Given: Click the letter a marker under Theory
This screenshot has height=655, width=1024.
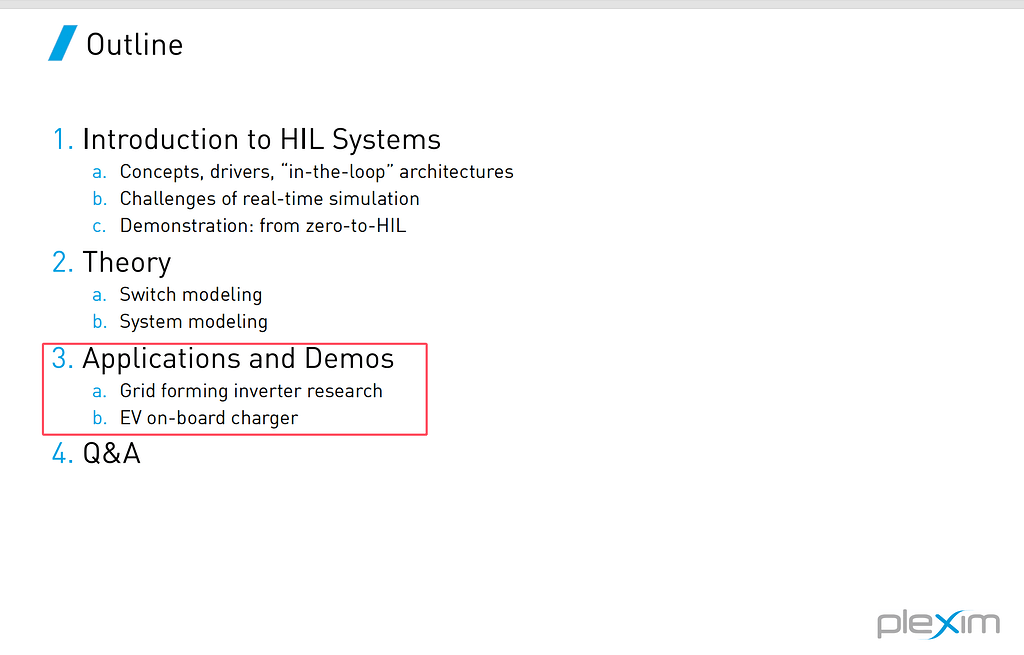Looking at the screenshot, I should [99, 294].
